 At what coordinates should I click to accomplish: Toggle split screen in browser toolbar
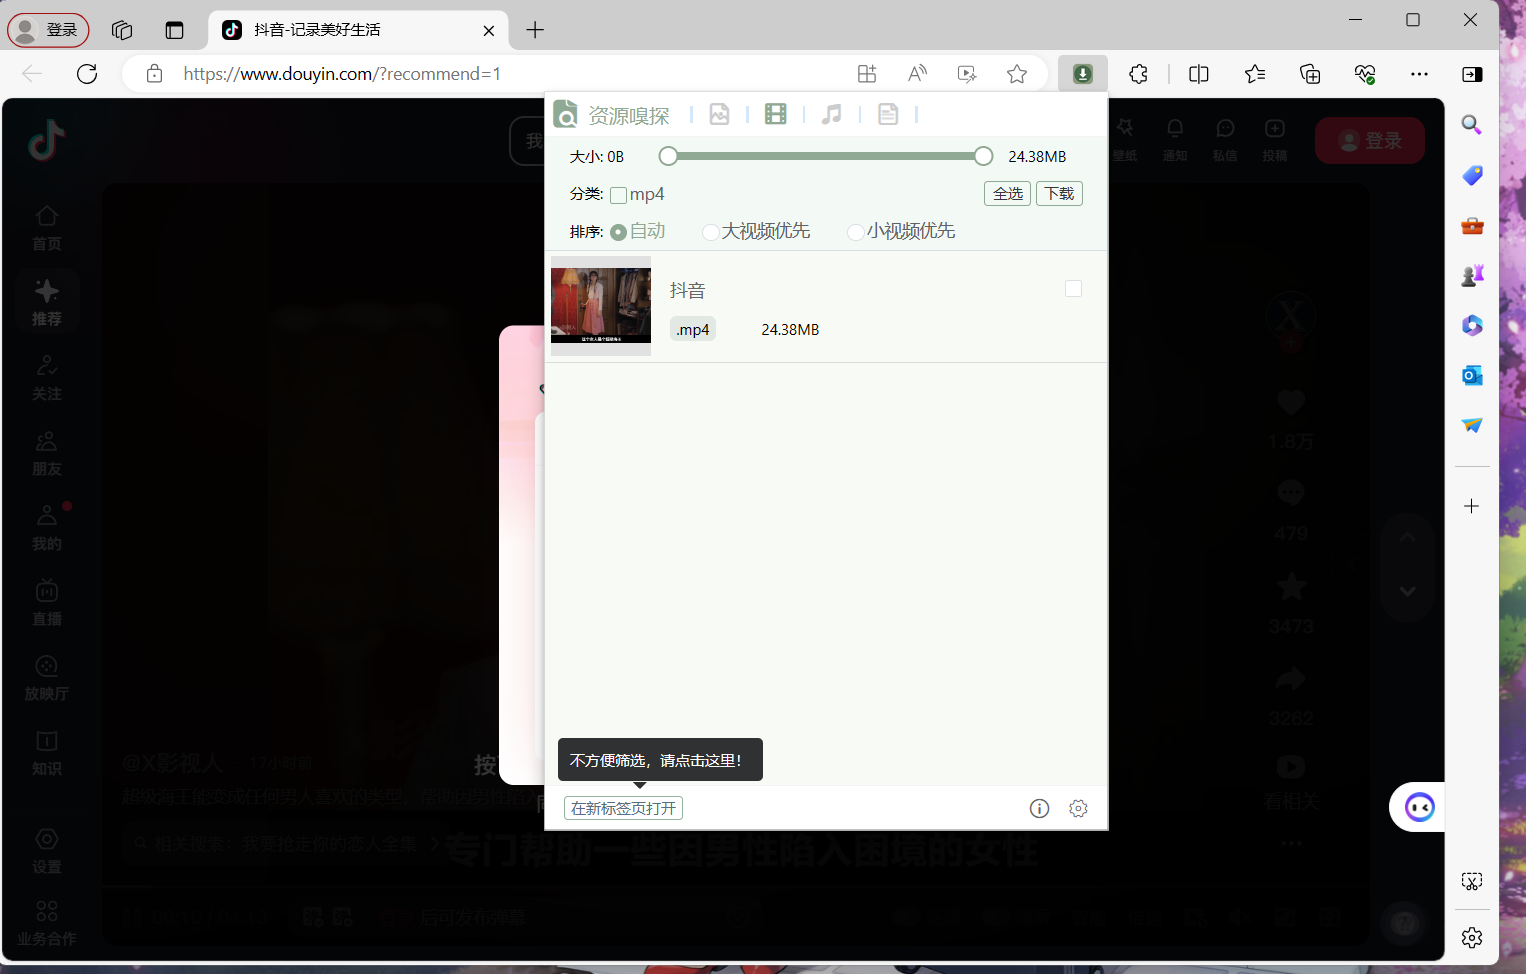pos(1199,74)
